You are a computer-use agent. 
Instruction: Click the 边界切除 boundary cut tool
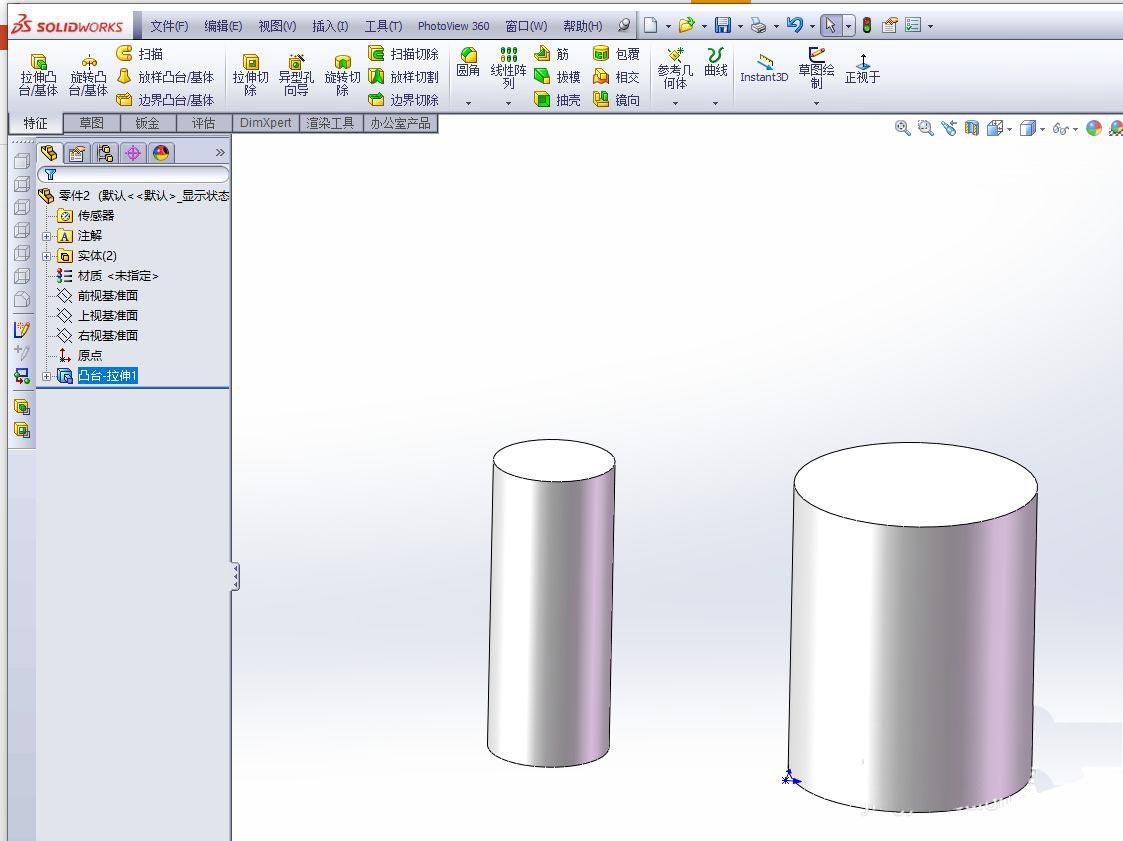tap(403, 100)
